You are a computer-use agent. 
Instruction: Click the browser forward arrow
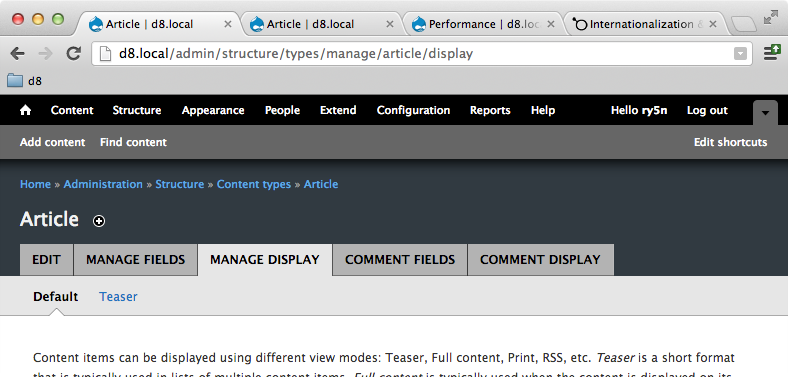click(46, 53)
